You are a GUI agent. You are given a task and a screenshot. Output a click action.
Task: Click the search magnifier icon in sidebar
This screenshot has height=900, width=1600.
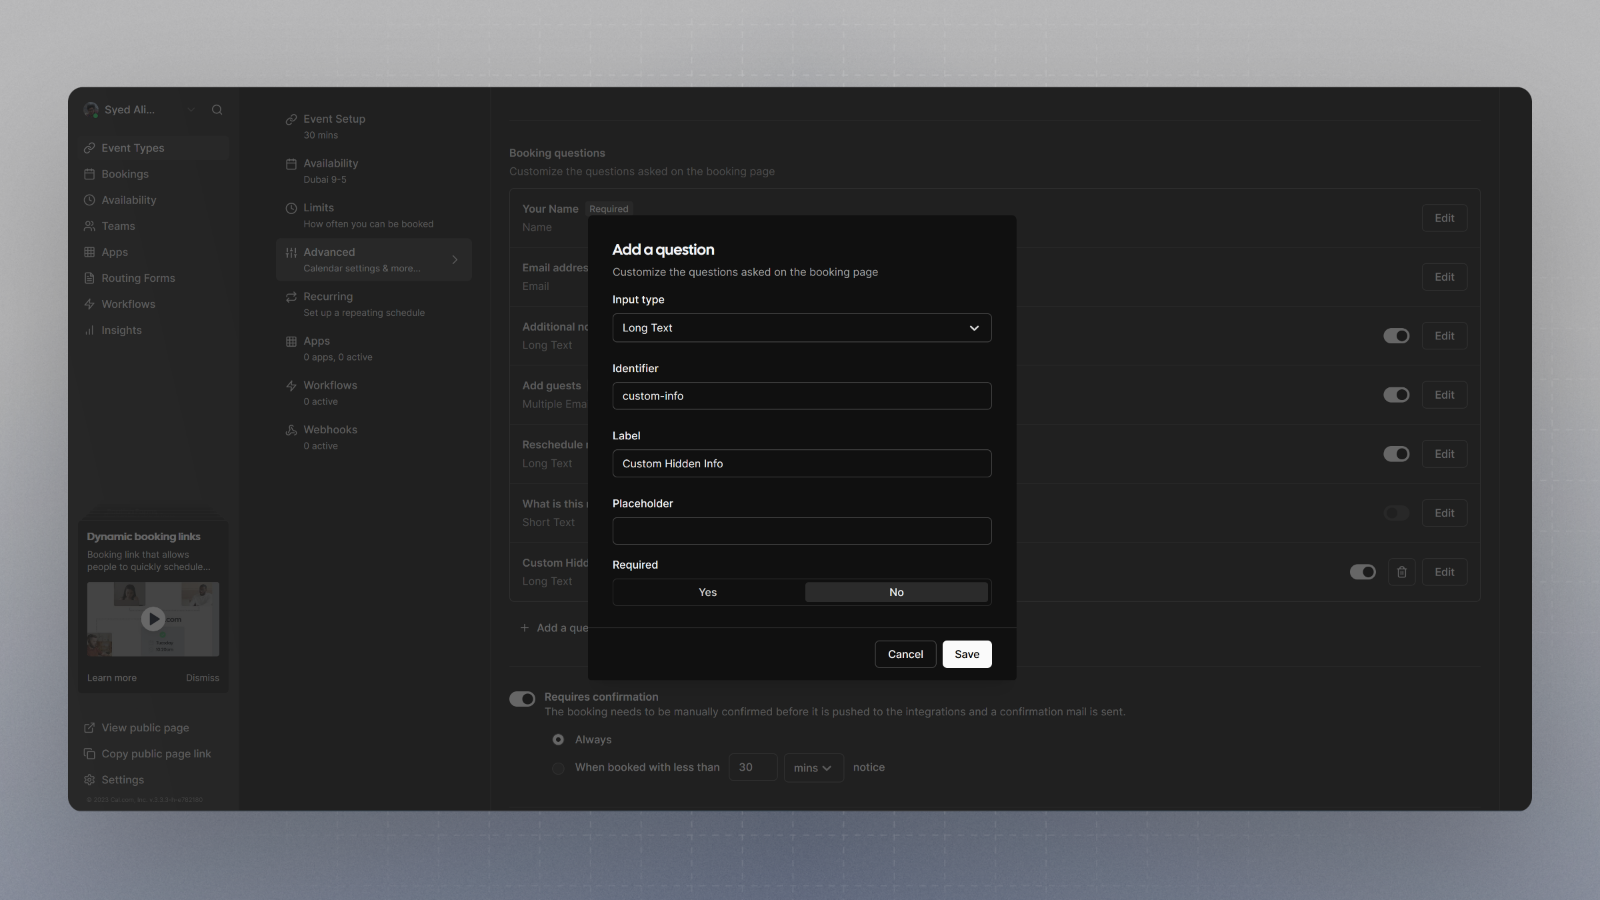click(x=217, y=110)
